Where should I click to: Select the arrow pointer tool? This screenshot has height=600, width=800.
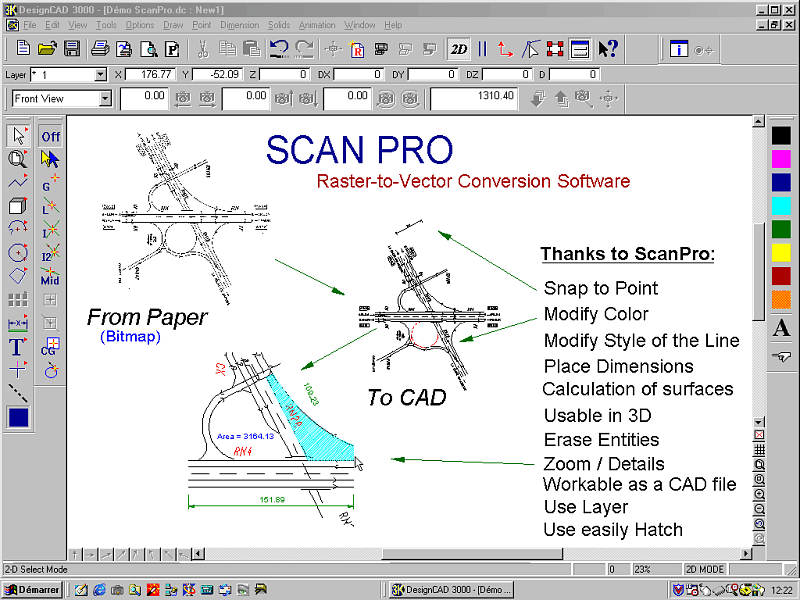point(18,136)
